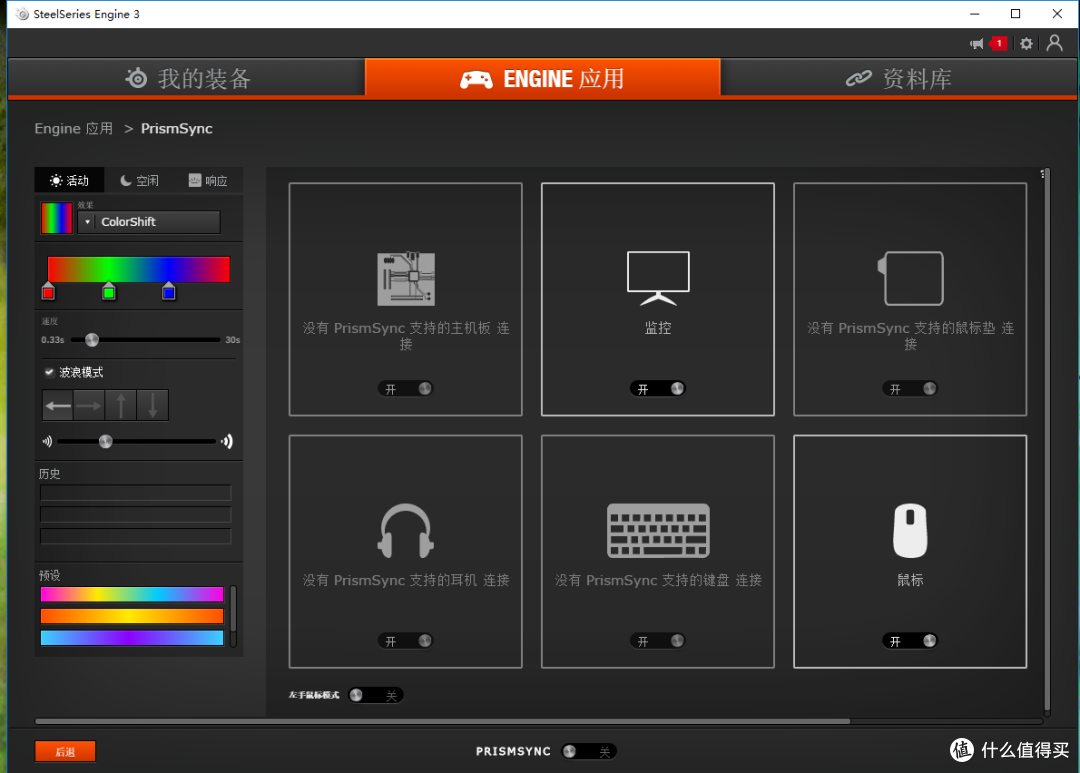Click the SteelSeries Engine title bar icon

tap(22, 14)
